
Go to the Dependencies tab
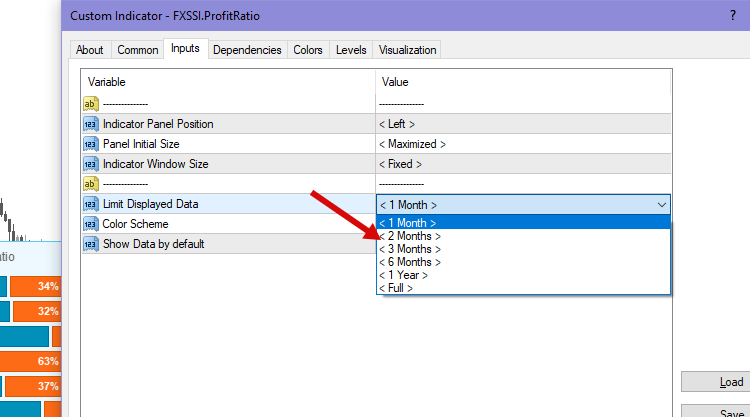point(248,50)
